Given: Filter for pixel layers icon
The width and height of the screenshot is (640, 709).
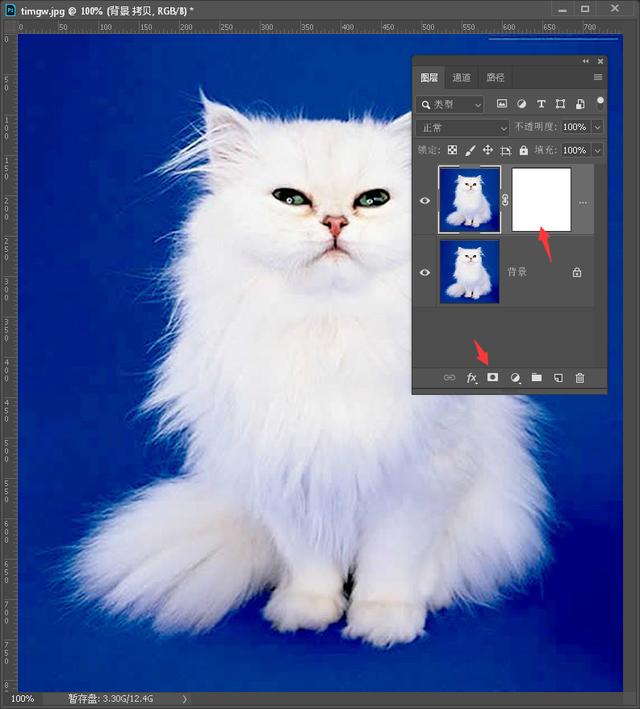Looking at the screenshot, I should (502, 104).
